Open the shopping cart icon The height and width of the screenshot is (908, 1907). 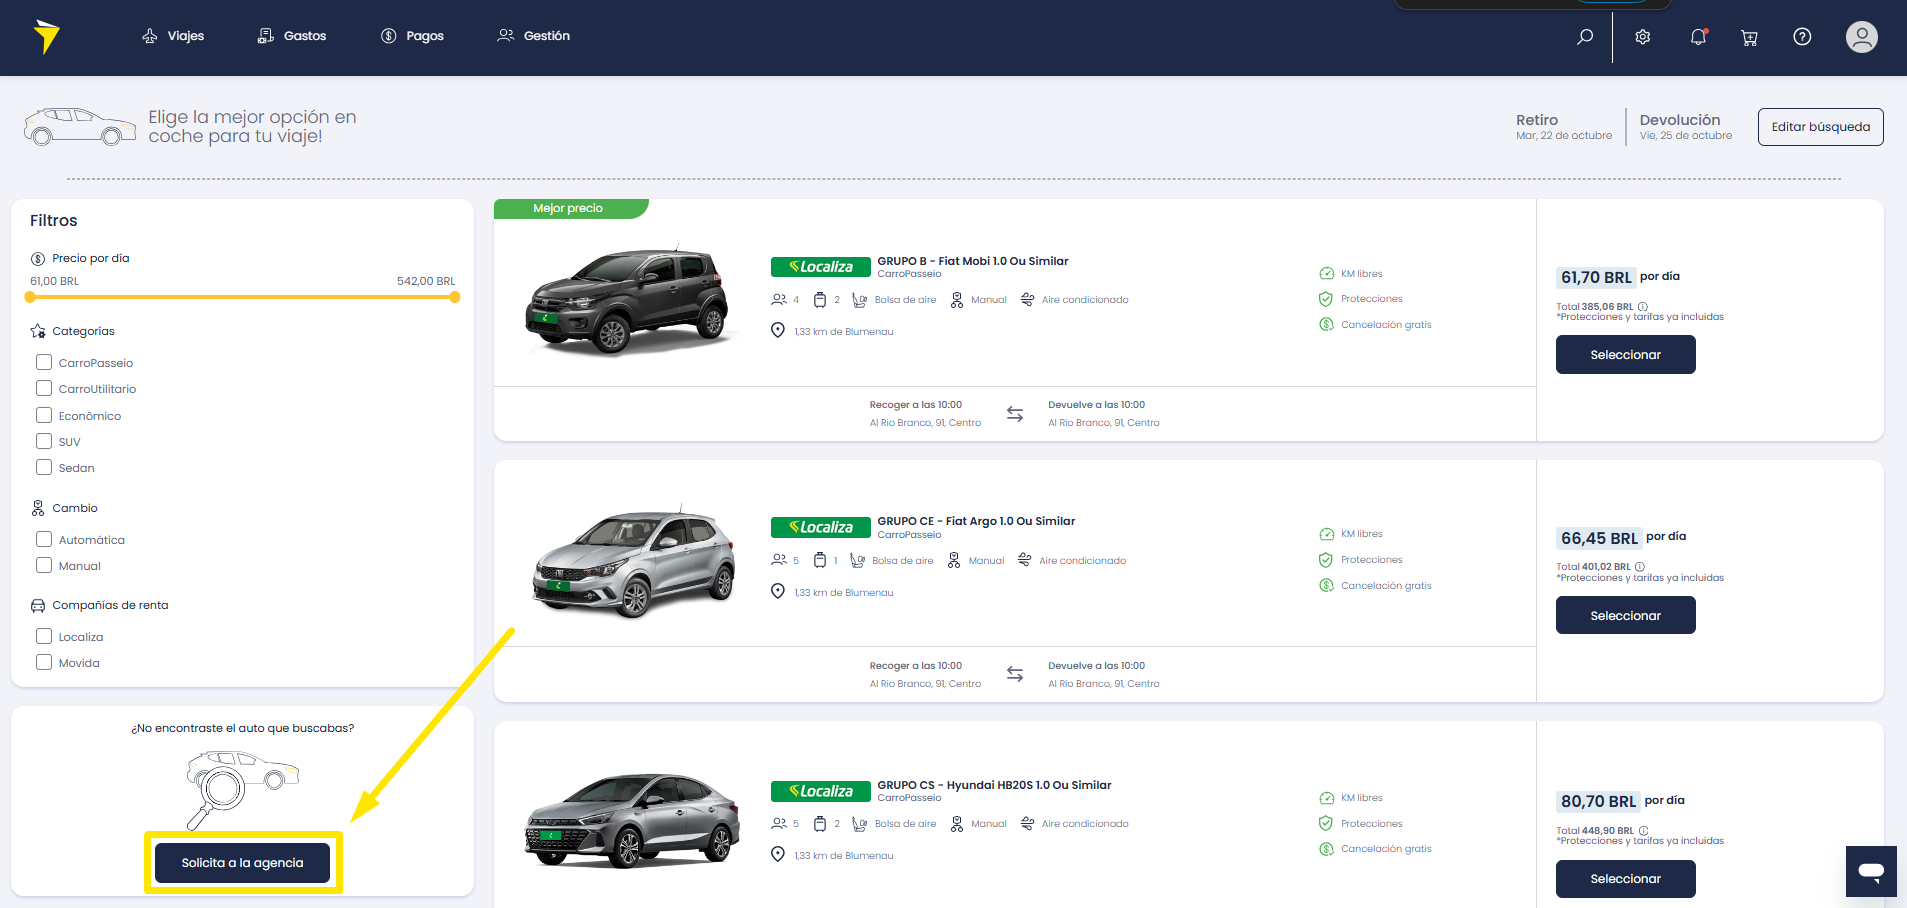point(1749,38)
